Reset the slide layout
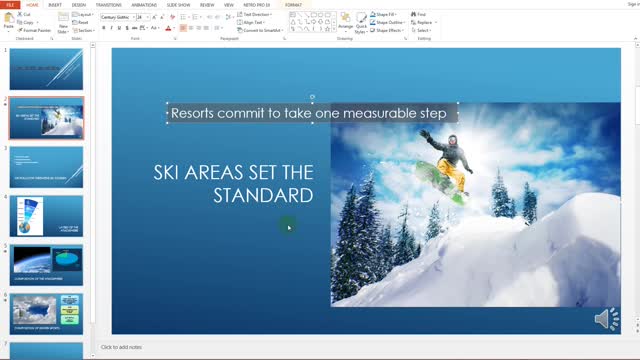Viewport: 640px width, 360px height. [80, 22]
